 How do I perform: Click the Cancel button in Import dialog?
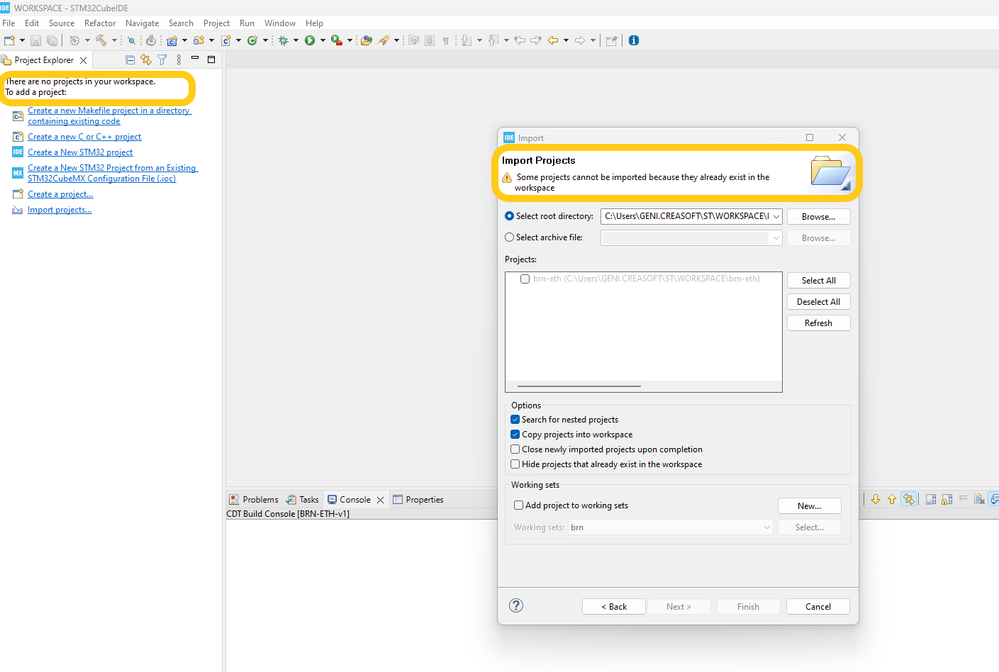817,606
